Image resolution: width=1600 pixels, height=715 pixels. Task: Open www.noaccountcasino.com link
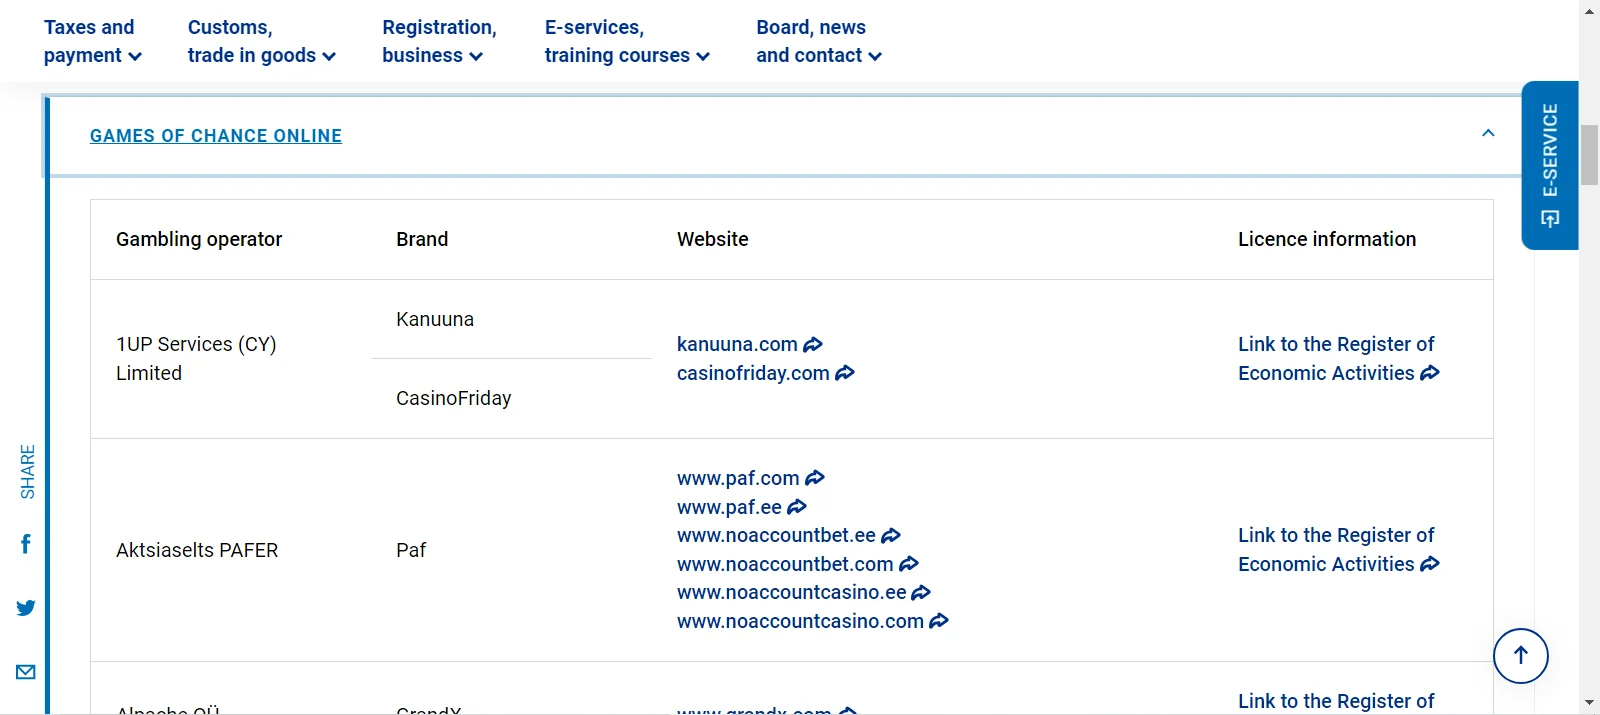tap(812, 621)
